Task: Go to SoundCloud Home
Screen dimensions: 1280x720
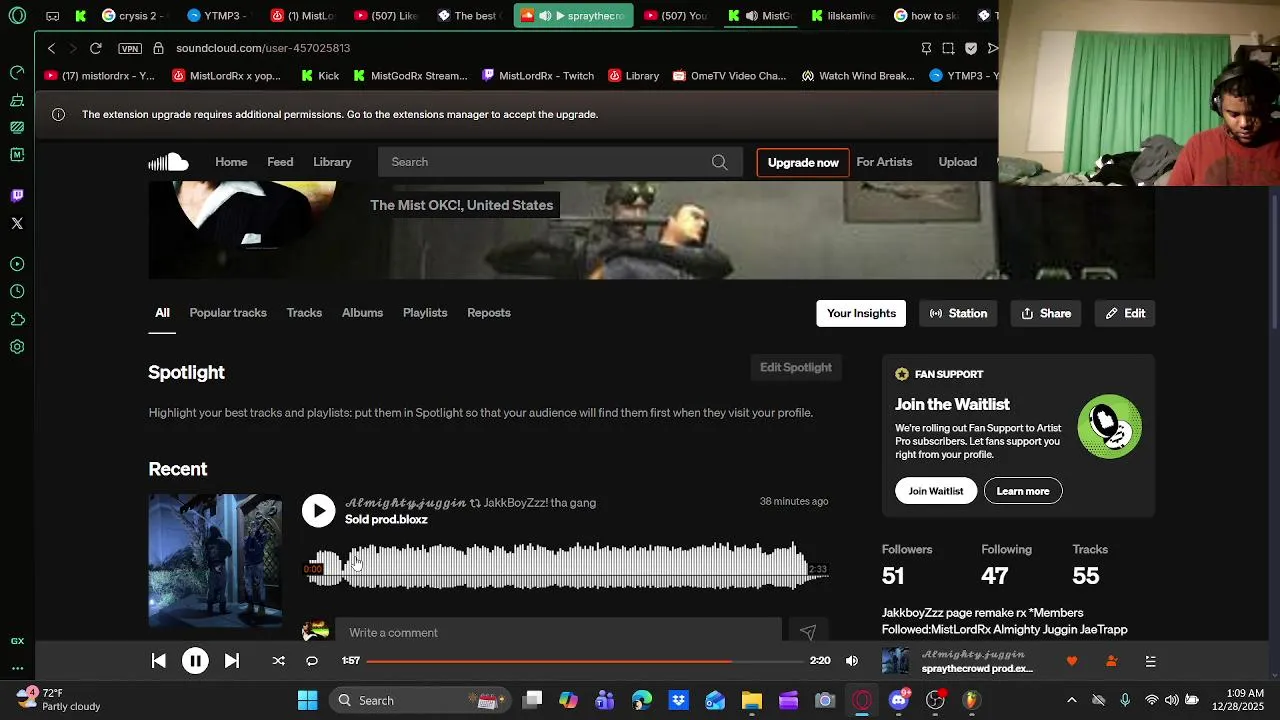Action: point(231,162)
